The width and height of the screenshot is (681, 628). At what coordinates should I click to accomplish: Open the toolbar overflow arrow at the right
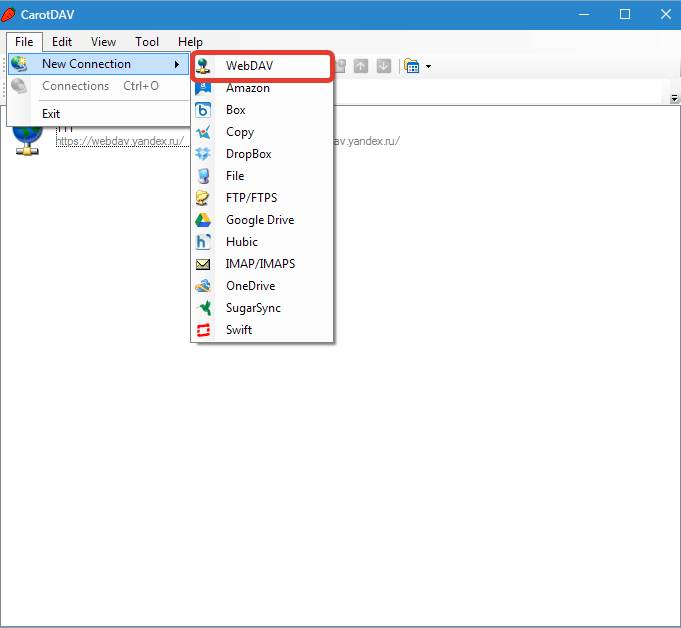(674, 99)
